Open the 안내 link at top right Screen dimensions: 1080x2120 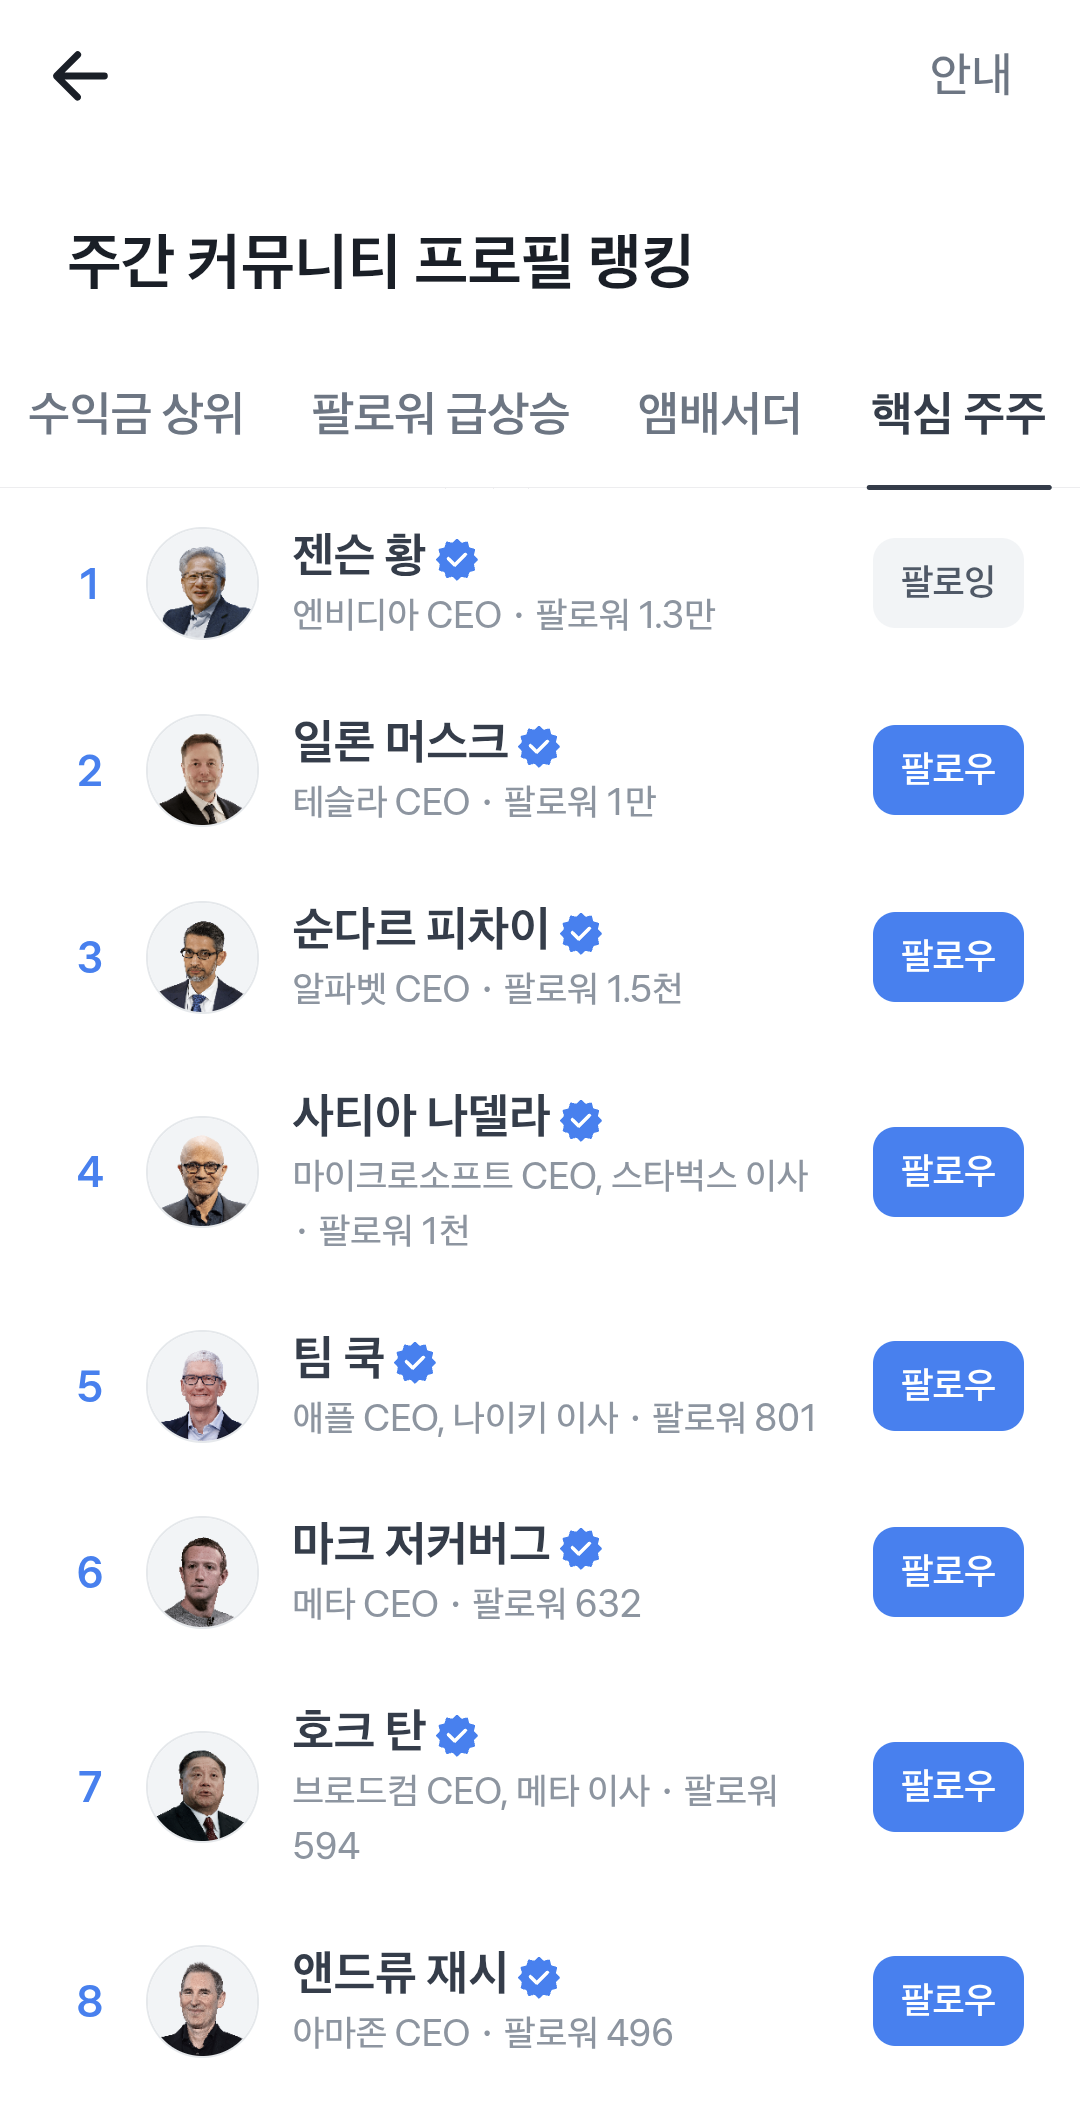point(970,75)
